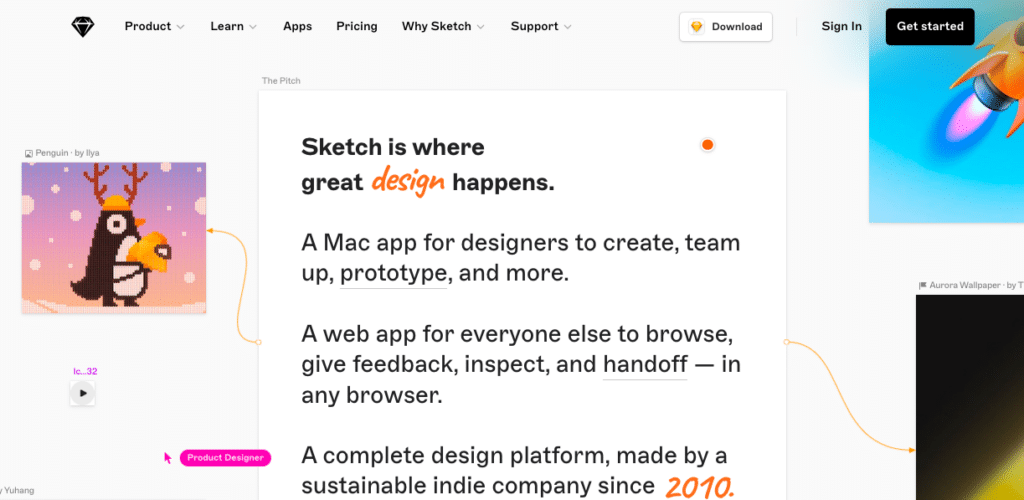
Task: Open the Support dropdown menu
Action: [x=541, y=27]
